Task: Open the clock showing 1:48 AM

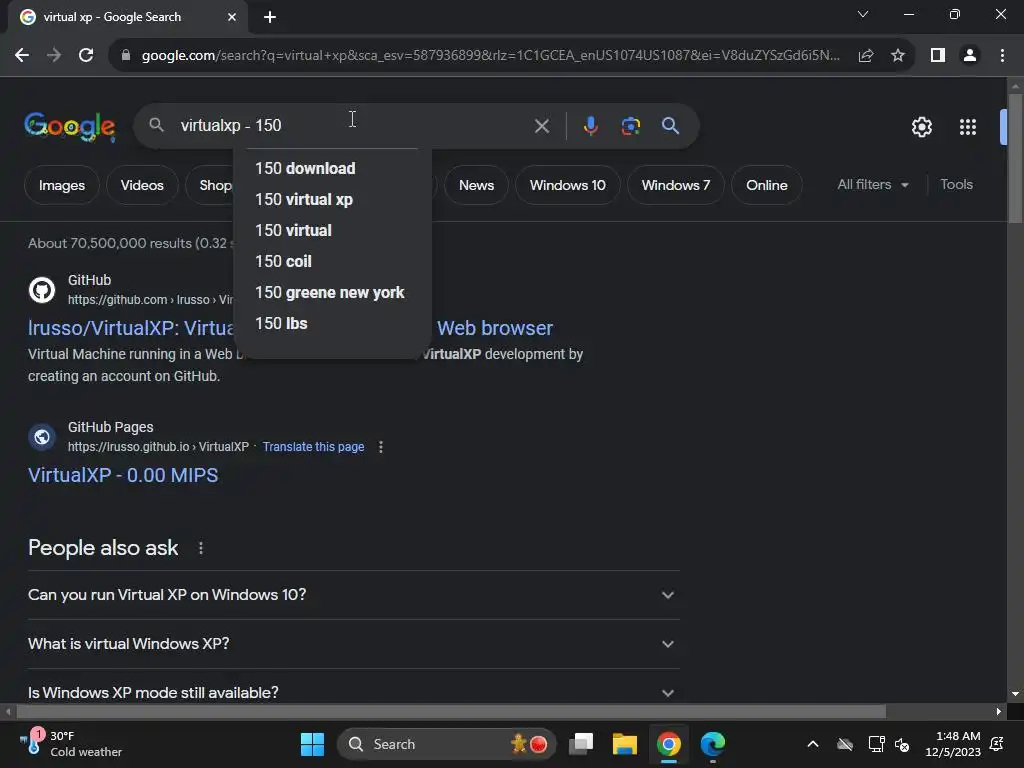Action: click(953, 744)
